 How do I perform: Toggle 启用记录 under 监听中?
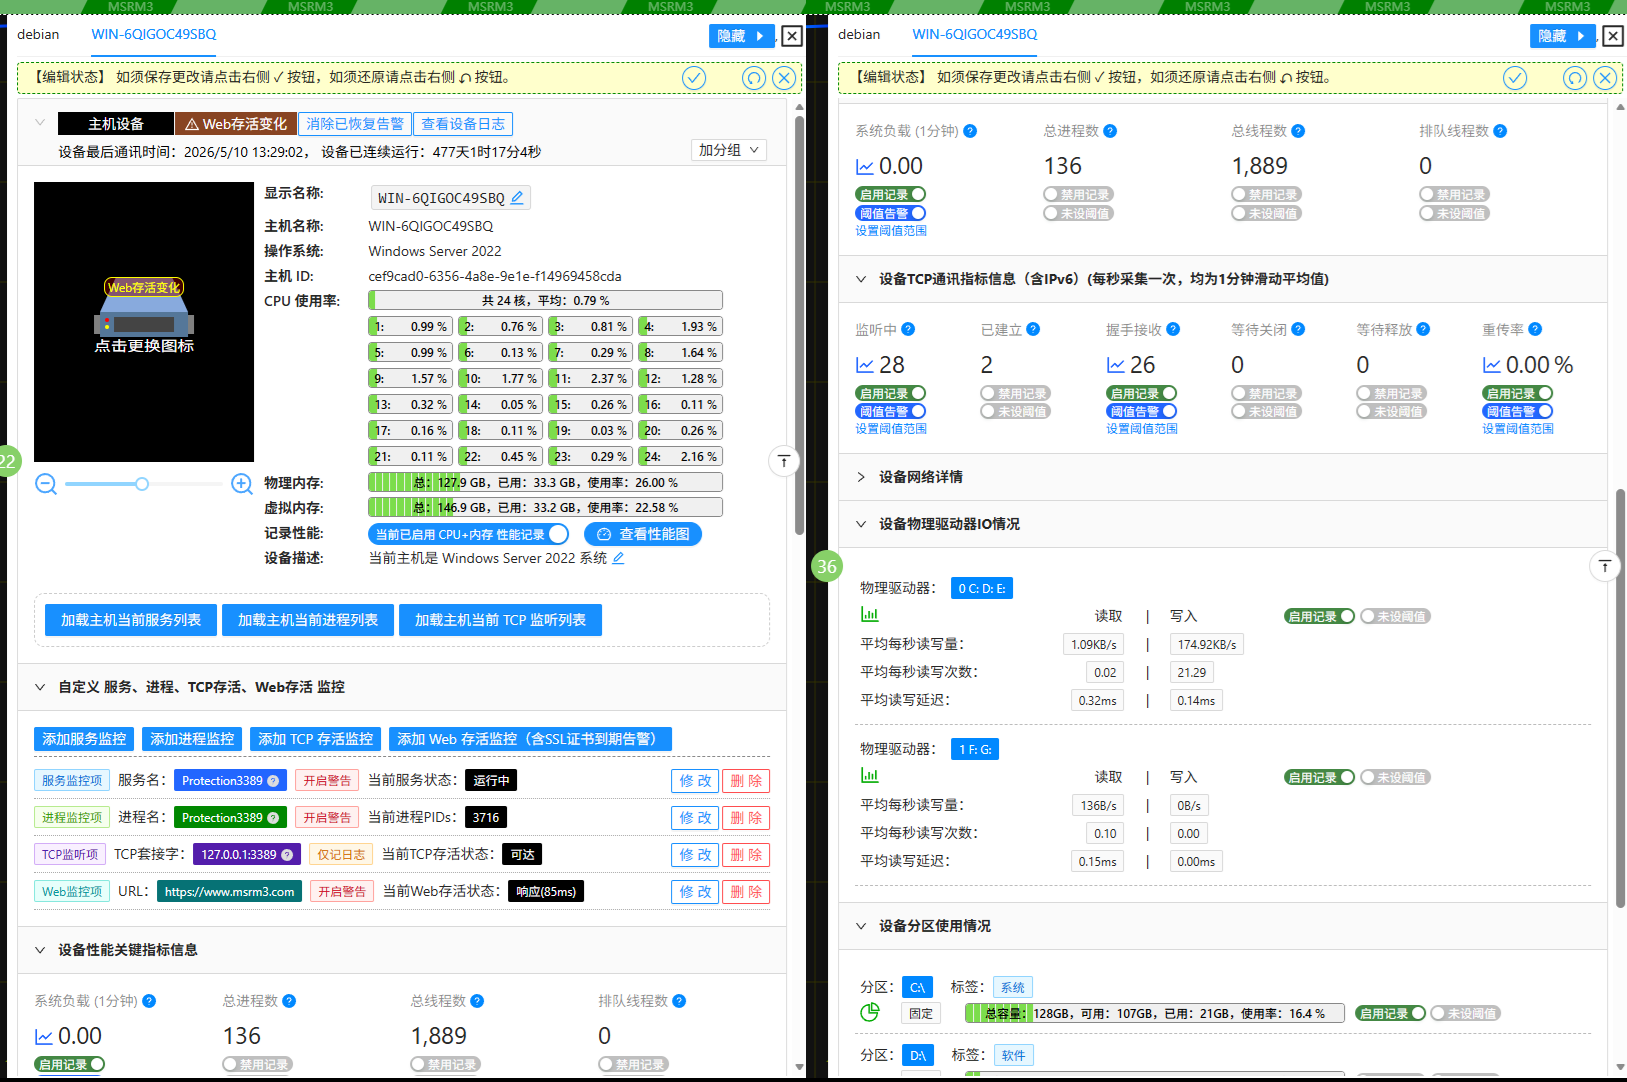click(x=891, y=394)
